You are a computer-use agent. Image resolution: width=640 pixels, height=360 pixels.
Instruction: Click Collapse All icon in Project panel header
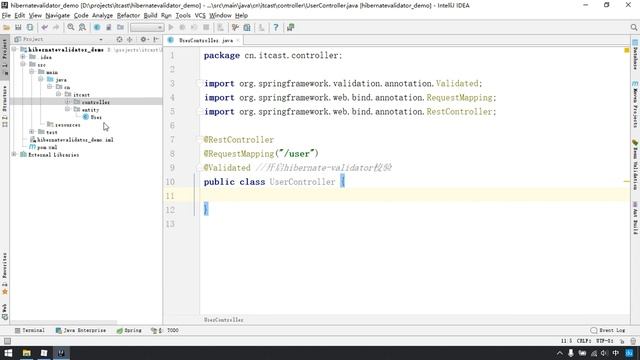[130, 39]
